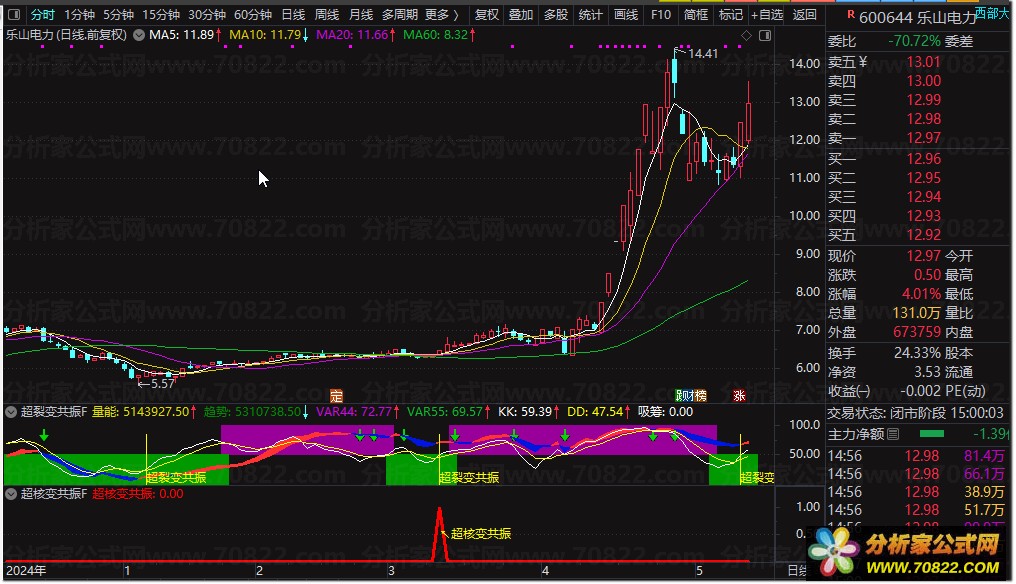Select the 1分钟 period tab
The width and height of the screenshot is (1016, 584).
click(79, 14)
